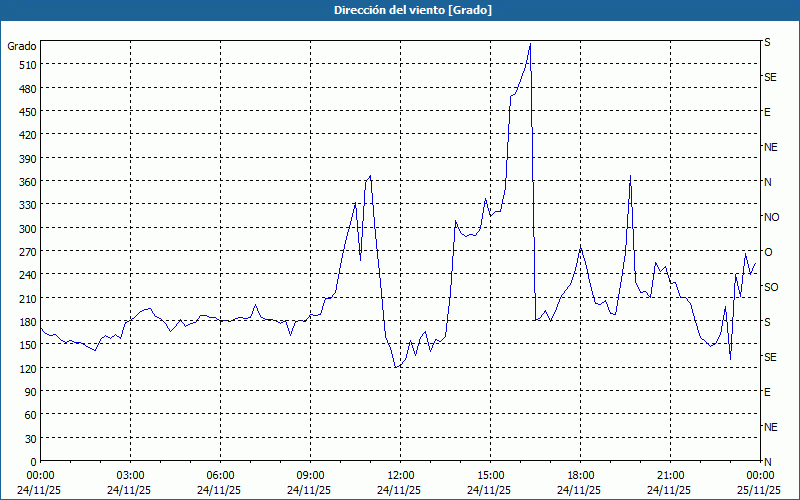Click the 390 degree axis label
800x500 pixels.
(x=28, y=158)
